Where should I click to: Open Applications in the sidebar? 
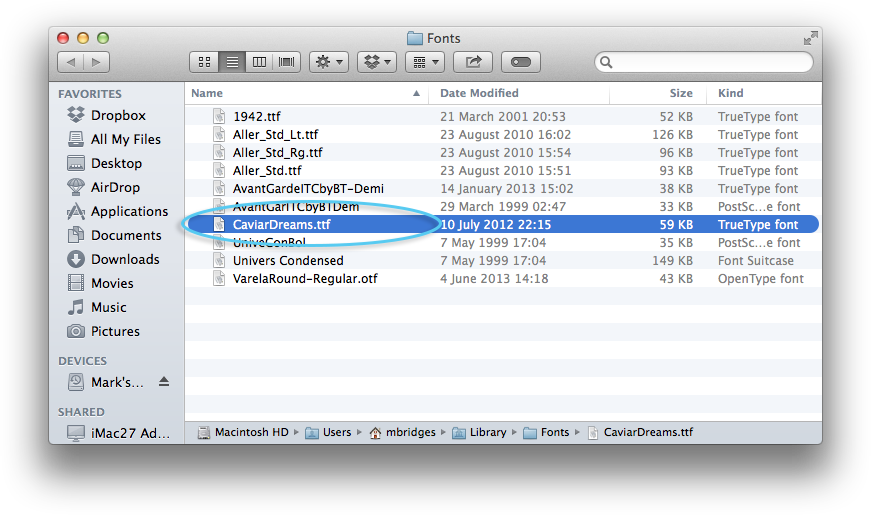[x=117, y=211]
